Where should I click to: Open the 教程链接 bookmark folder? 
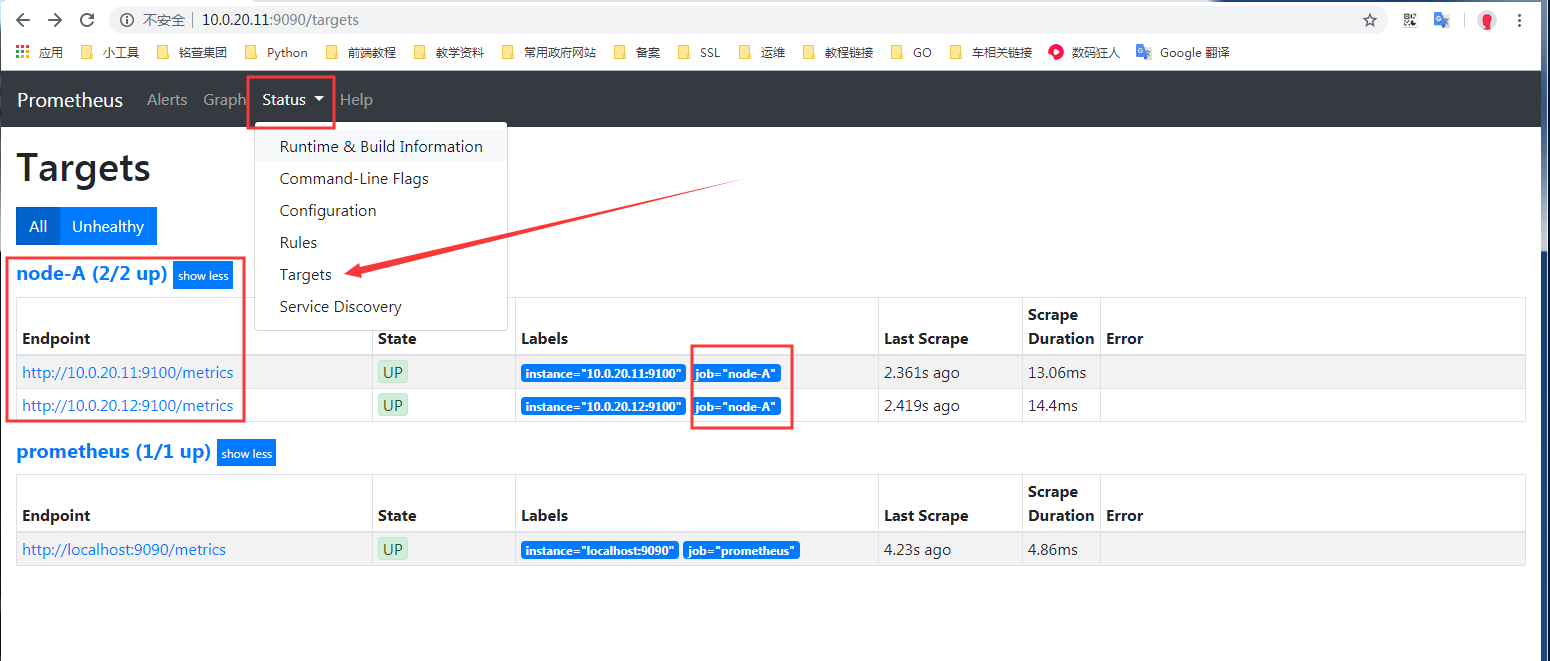(838, 52)
